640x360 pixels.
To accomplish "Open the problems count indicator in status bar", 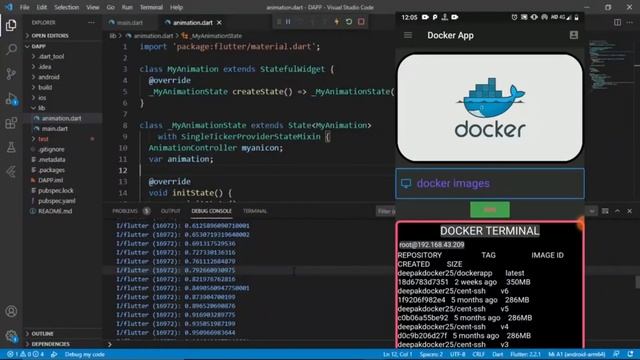I will point(25,354).
